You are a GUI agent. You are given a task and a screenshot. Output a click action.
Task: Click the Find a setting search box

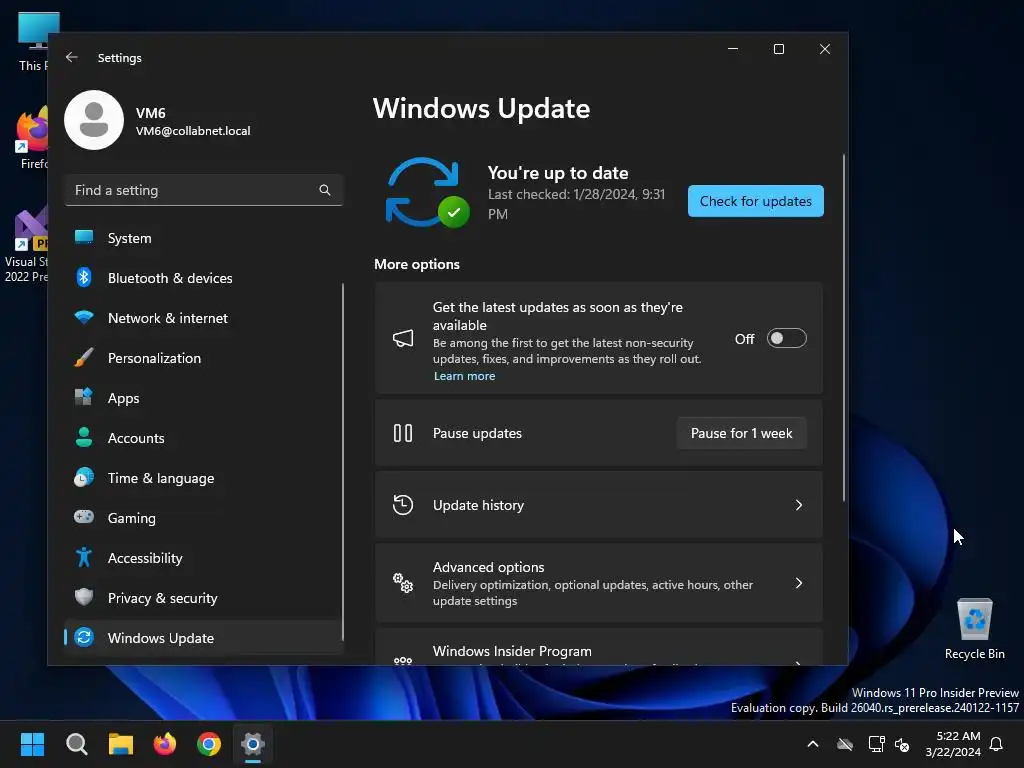(204, 190)
